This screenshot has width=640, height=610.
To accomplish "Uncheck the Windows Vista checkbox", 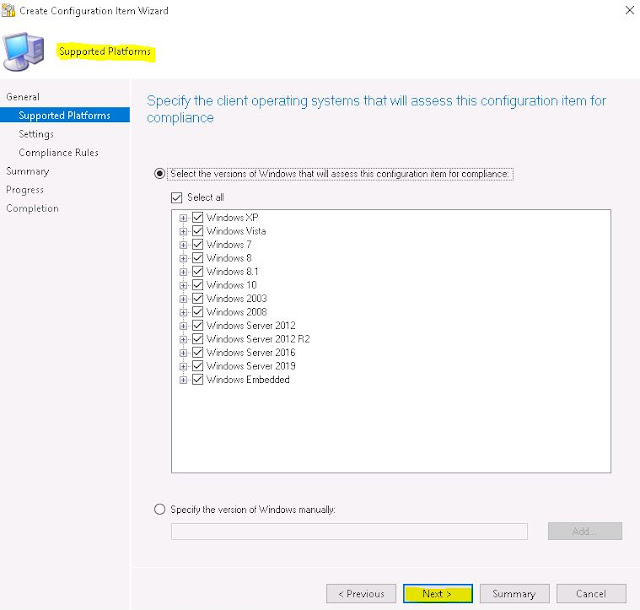I will click(x=198, y=231).
